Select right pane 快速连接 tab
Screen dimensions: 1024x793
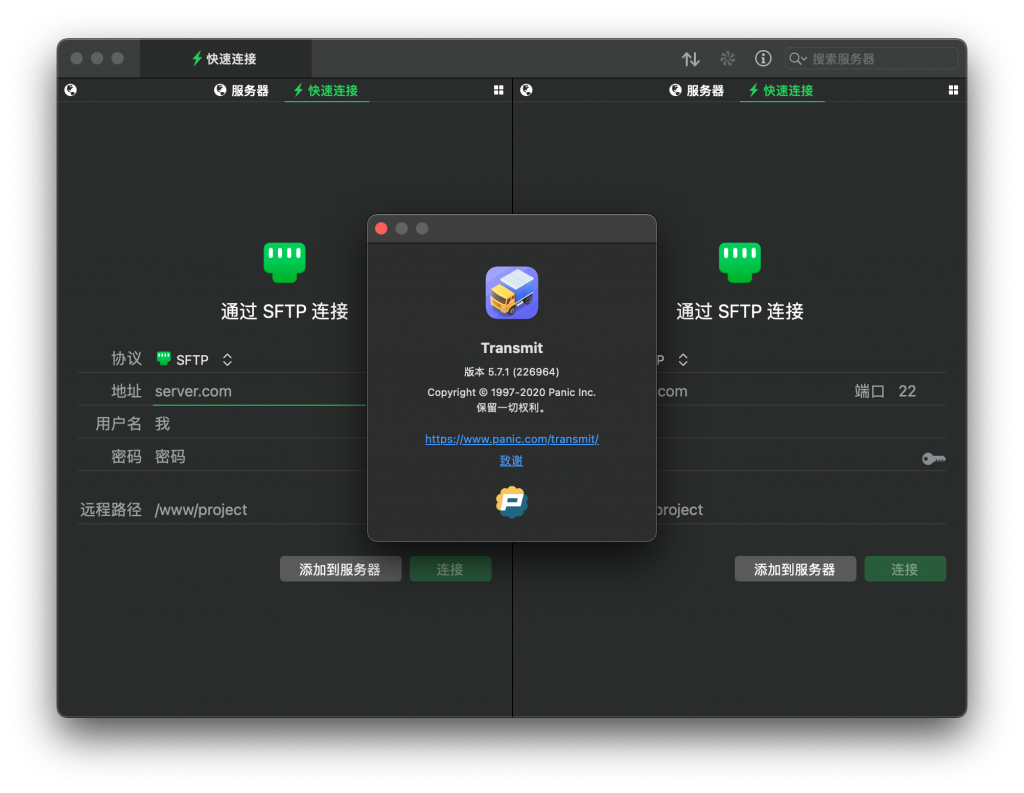point(781,90)
